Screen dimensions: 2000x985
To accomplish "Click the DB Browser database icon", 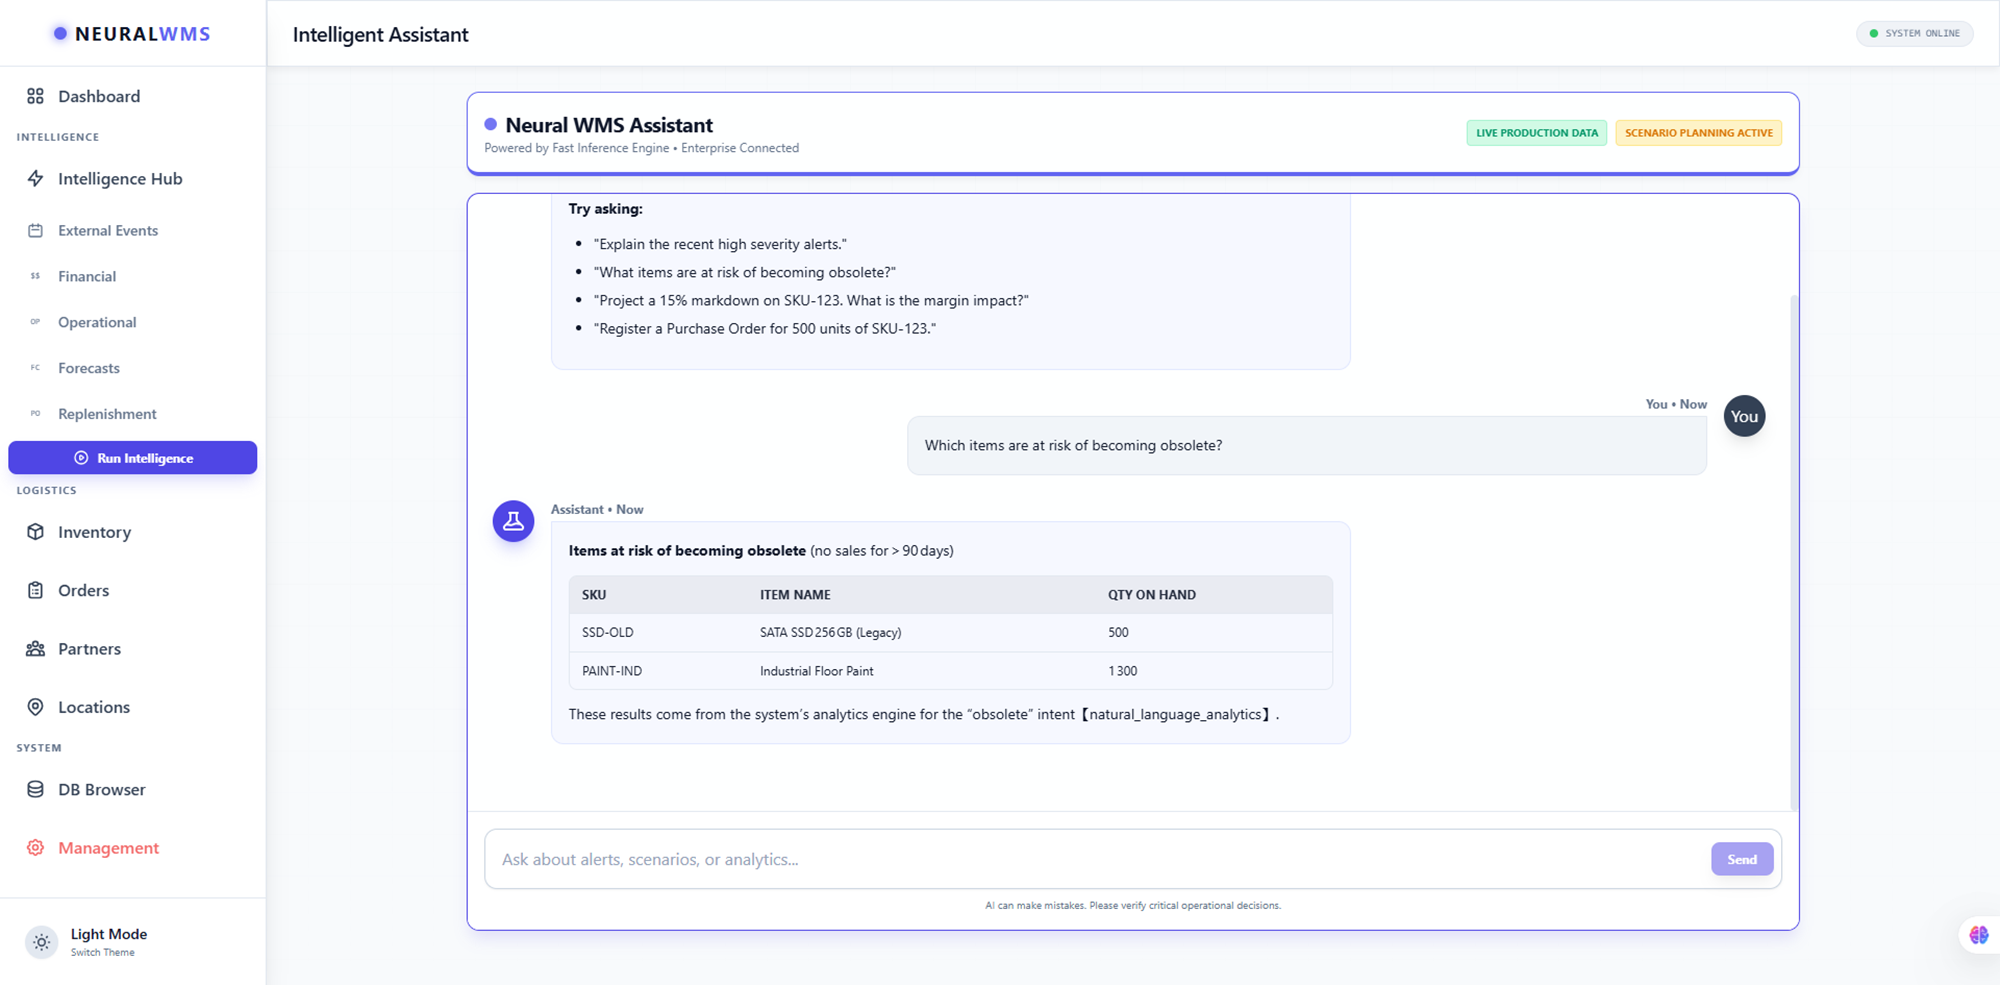I will click(x=36, y=789).
